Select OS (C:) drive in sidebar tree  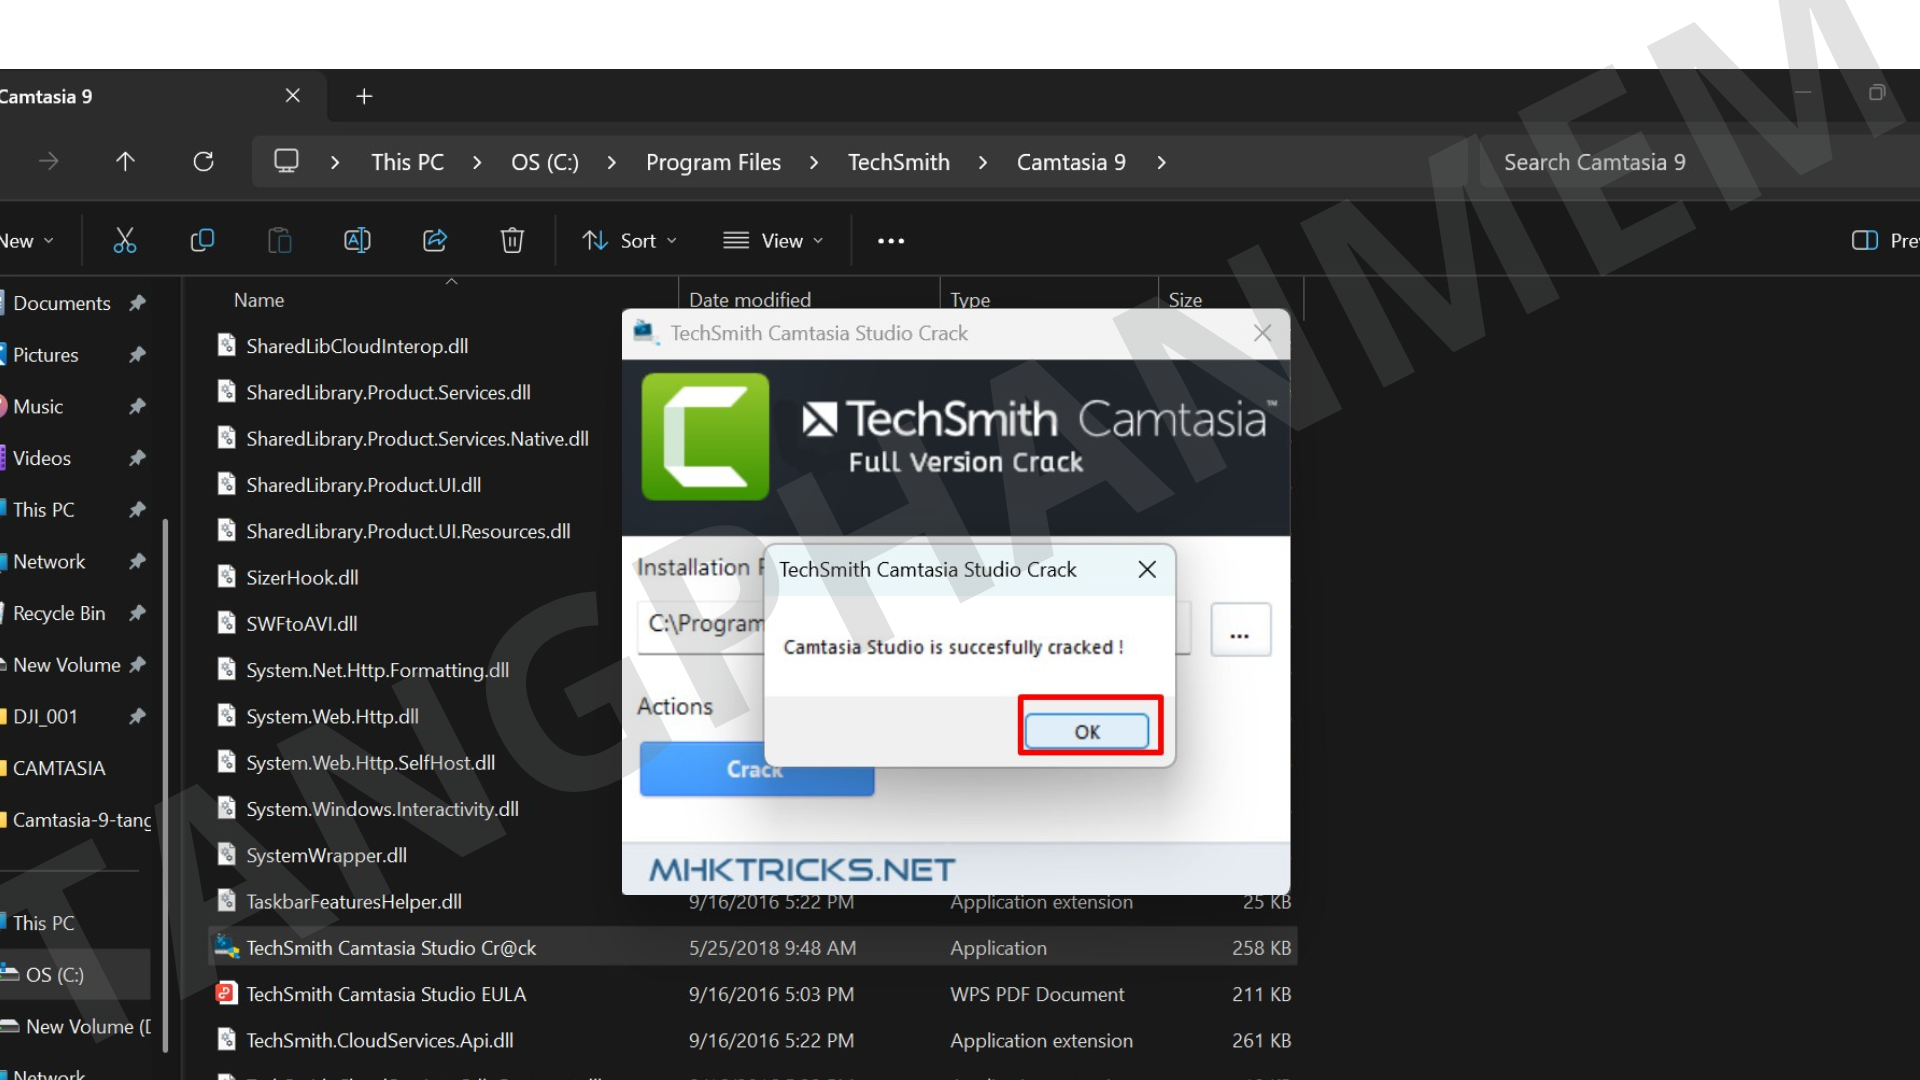point(55,975)
